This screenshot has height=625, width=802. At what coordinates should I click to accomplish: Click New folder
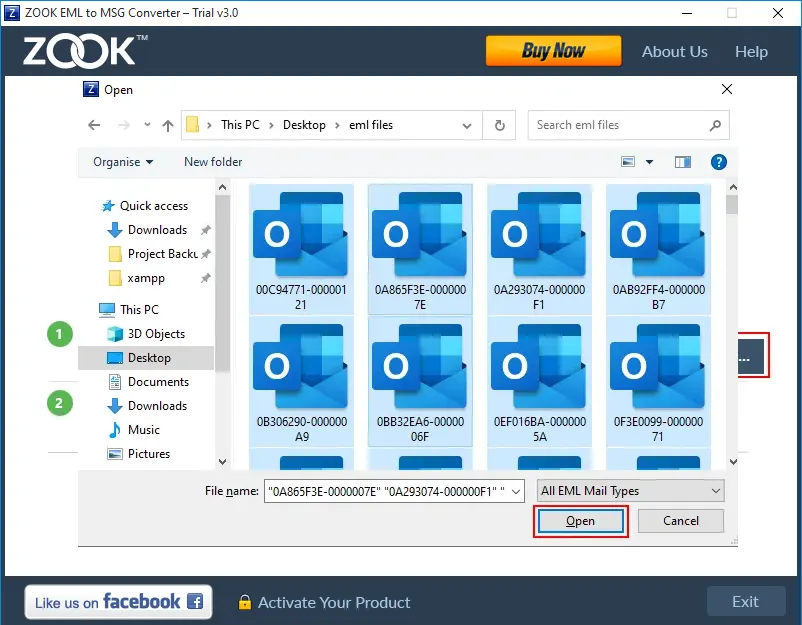(213, 162)
